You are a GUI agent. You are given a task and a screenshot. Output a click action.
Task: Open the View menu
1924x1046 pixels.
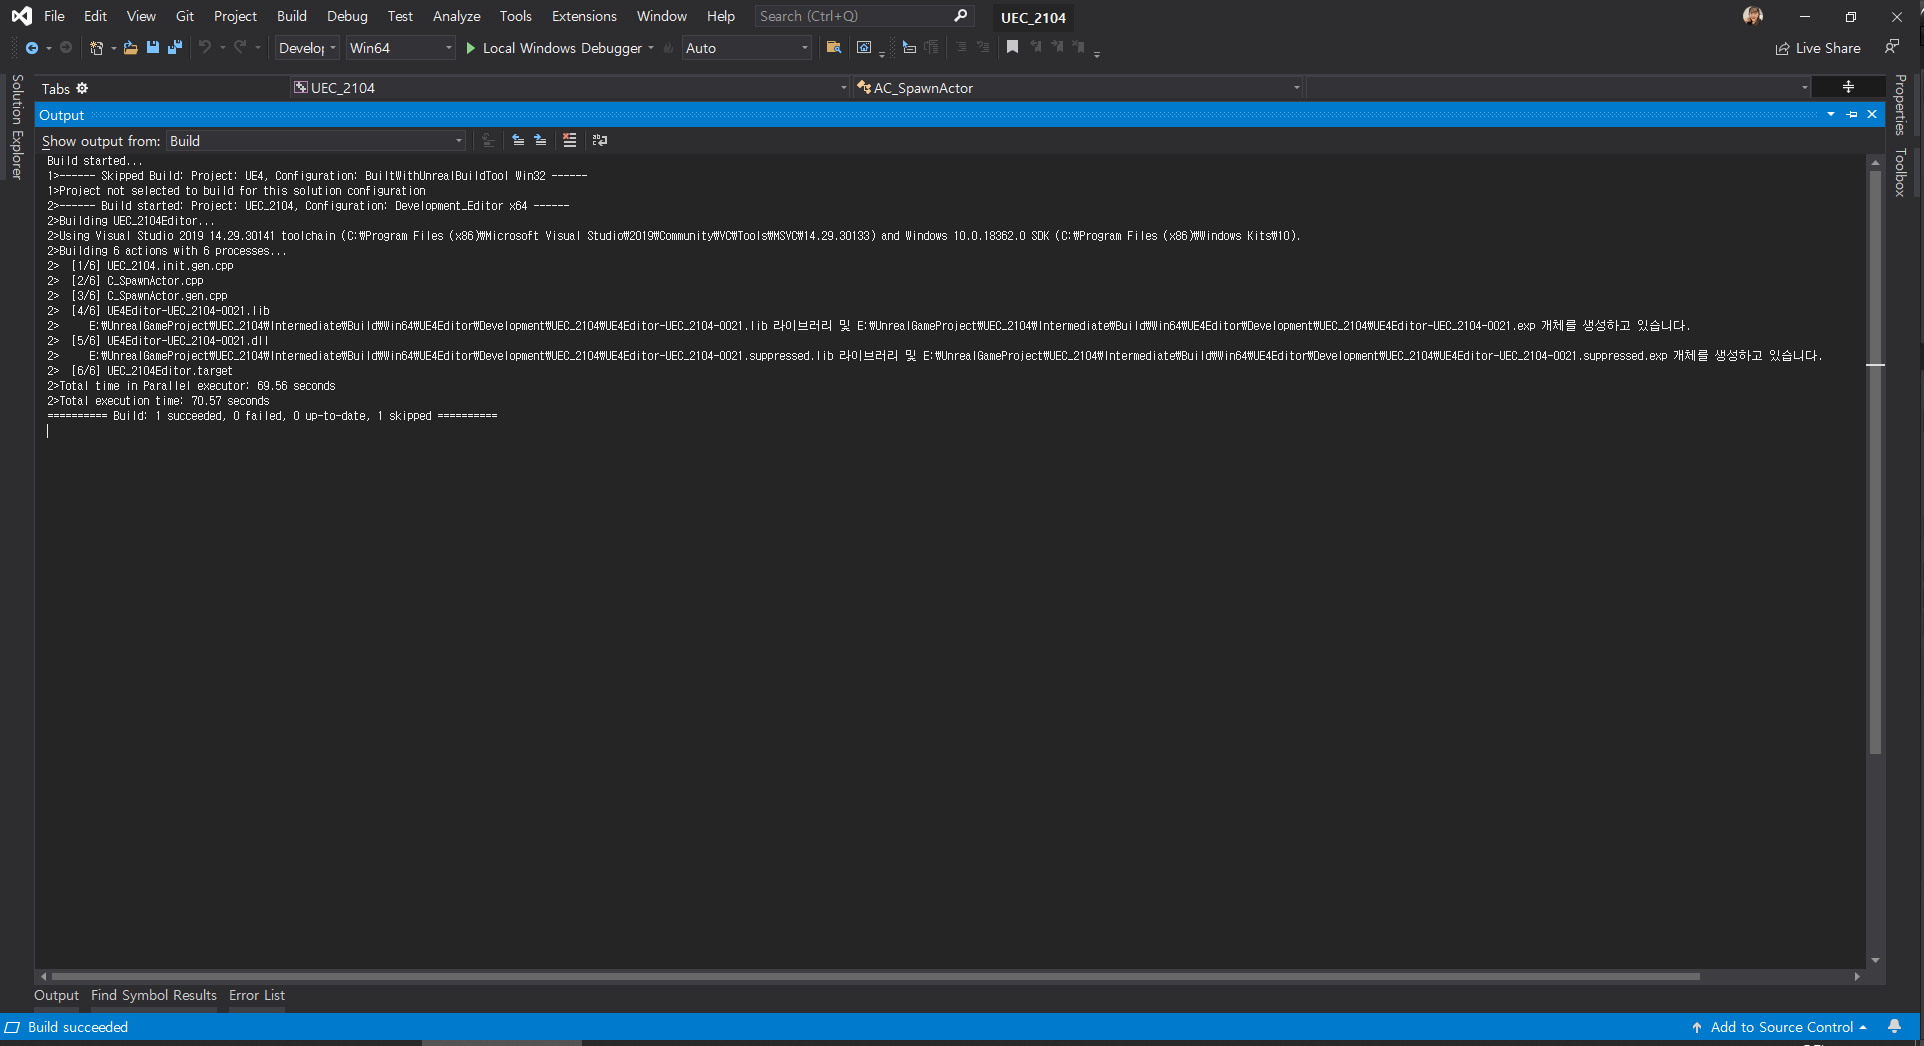pyautogui.click(x=141, y=16)
